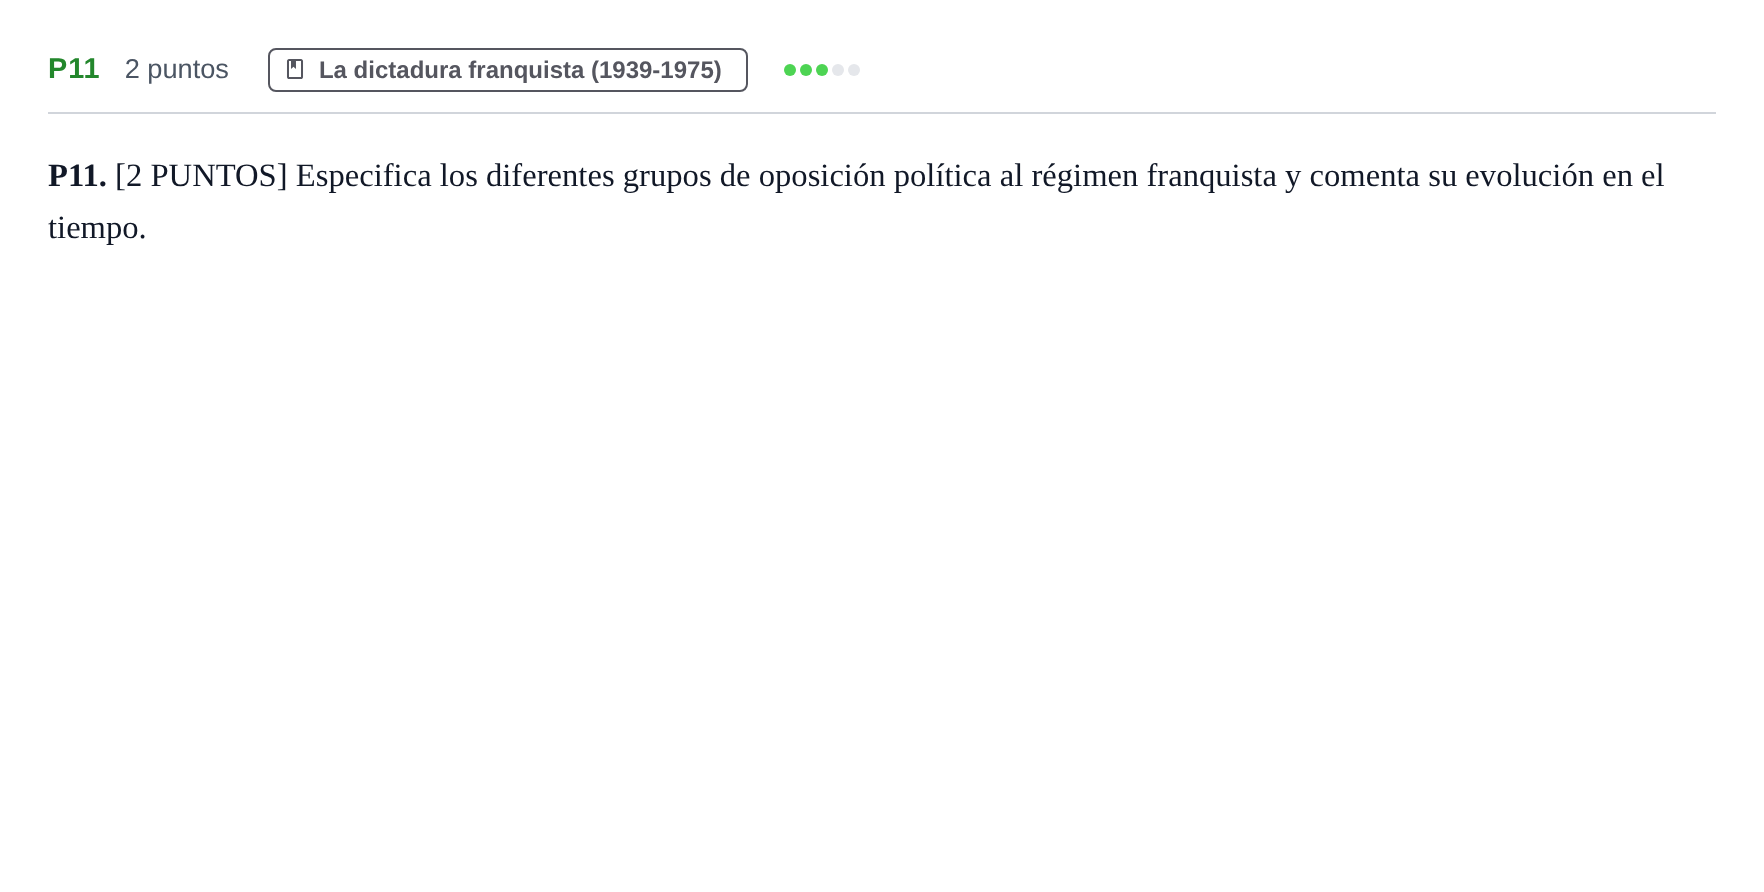Click the '[2 PUNTOS]' text in the question
Viewport: 1764px width, 892px height.
click(x=201, y=176)
